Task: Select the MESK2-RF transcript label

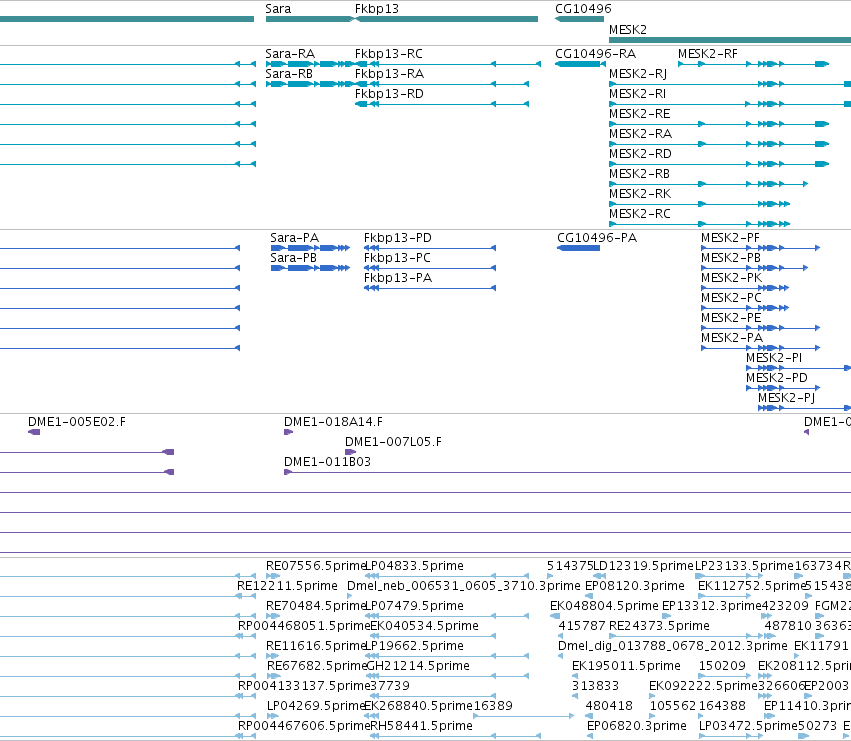Action: click(x=708, y=54)
